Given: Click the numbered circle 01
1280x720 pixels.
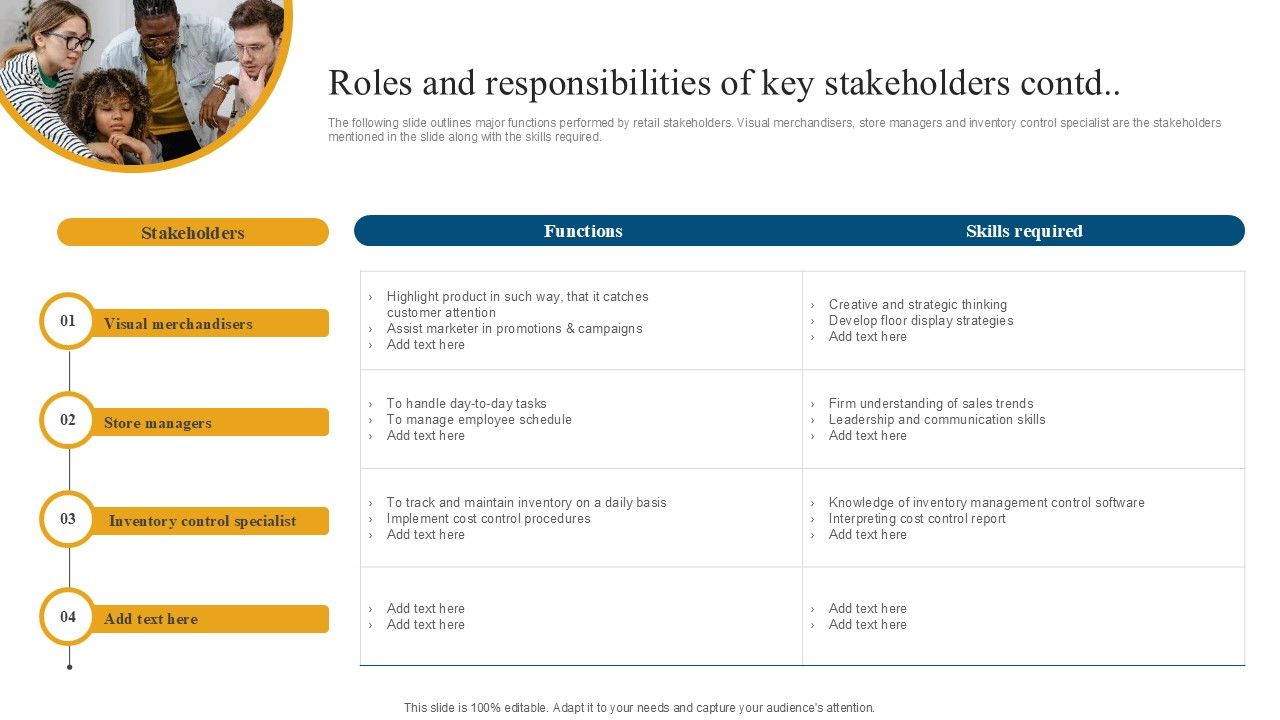Looking at the screenshot, I should [x=68, y=321].
